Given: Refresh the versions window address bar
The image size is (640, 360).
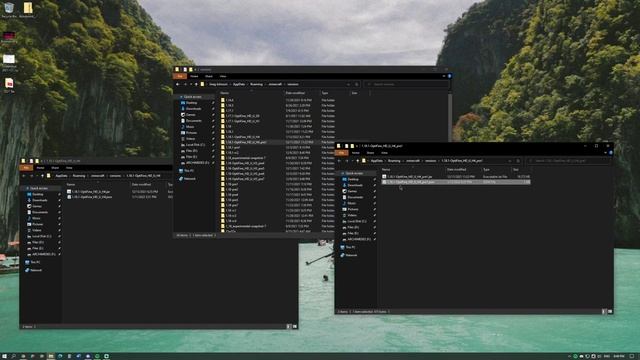Looking at the screenshot, I should [x=356, y=84].
